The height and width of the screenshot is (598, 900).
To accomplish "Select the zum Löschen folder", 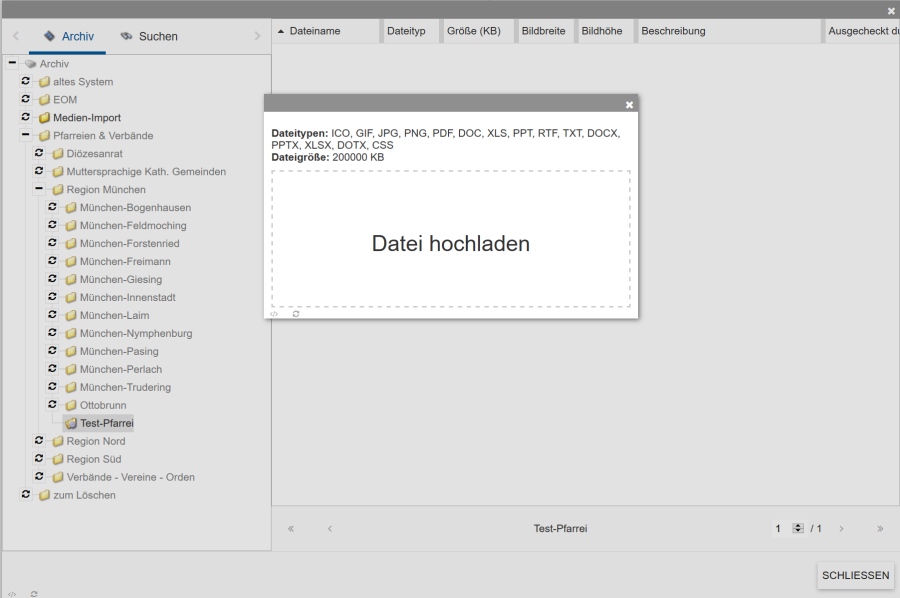I will click(x=84, y=496).
